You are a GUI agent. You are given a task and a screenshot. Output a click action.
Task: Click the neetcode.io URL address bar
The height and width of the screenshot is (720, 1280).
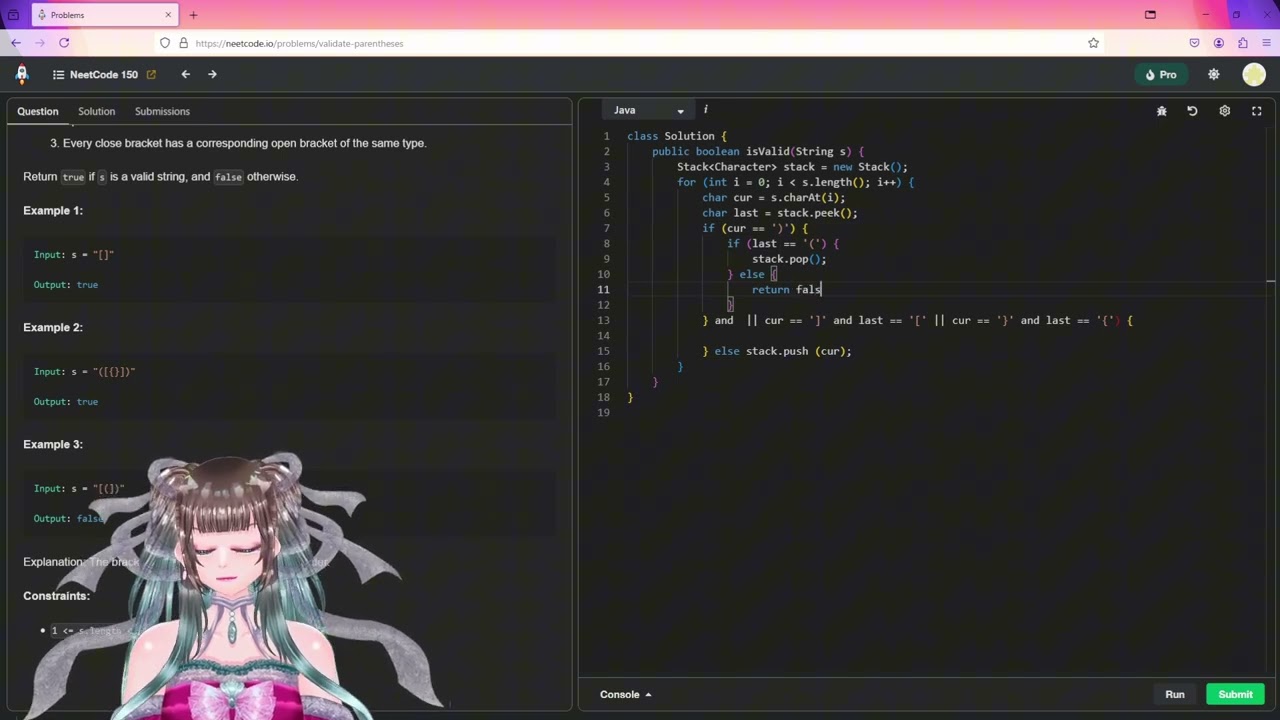coord(630,43)
